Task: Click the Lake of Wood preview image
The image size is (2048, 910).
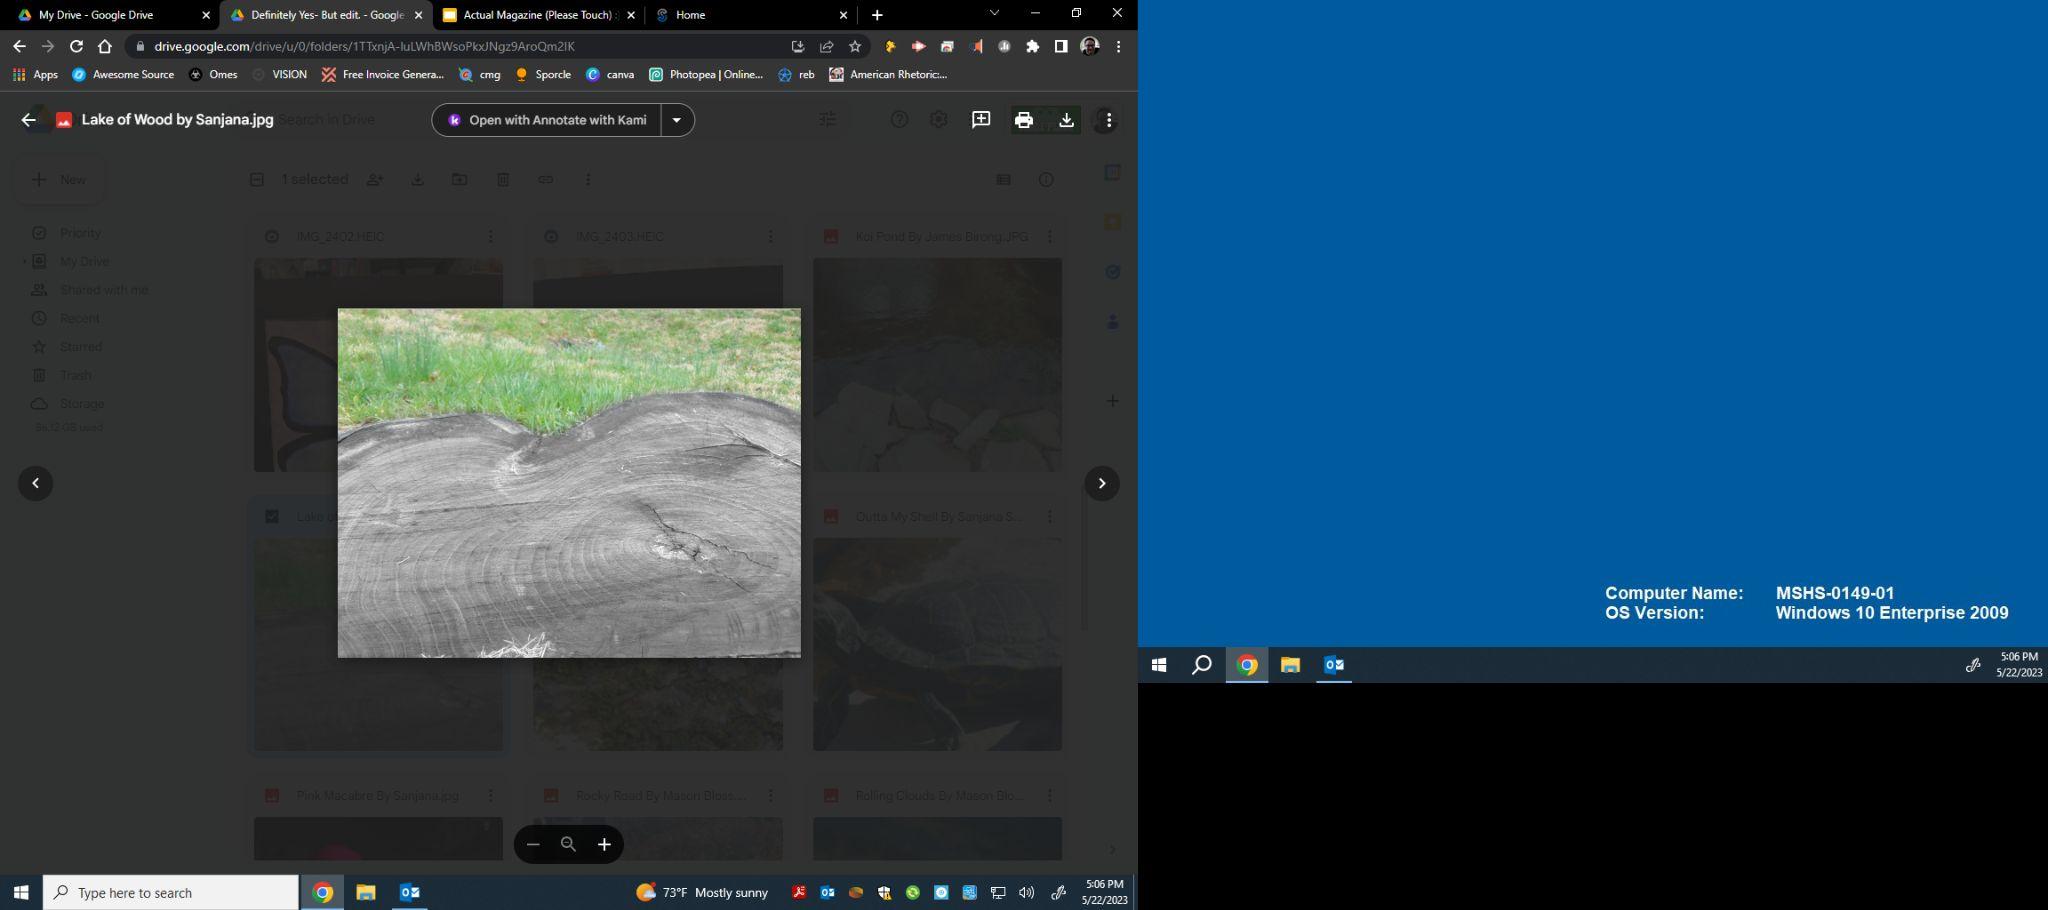Action: point(569,483)
